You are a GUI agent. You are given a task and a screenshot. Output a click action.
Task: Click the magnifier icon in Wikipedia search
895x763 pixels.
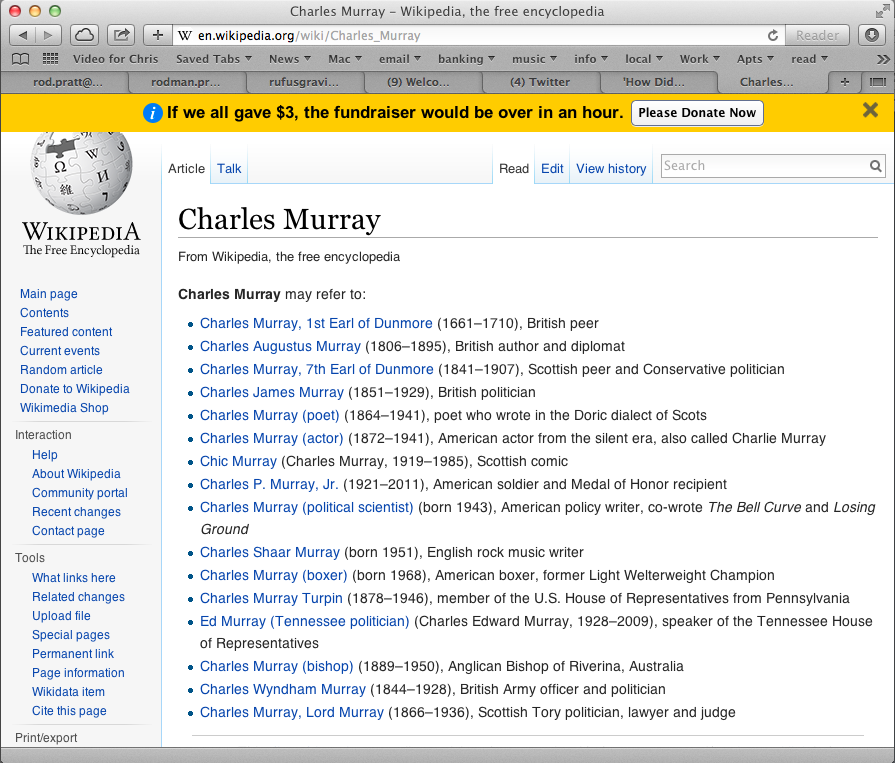coord(875,166)
